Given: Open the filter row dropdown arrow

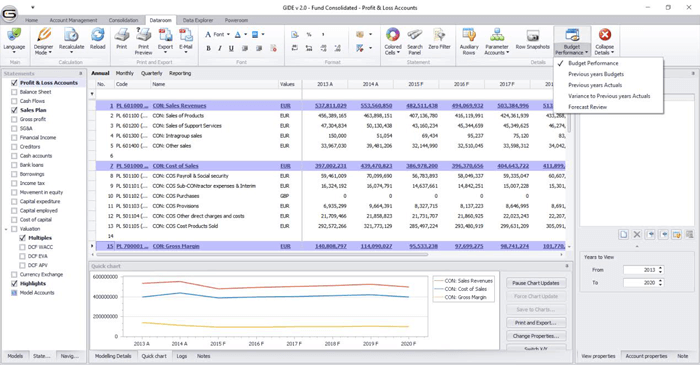Looking at the screenshot, I should [92, 94].
